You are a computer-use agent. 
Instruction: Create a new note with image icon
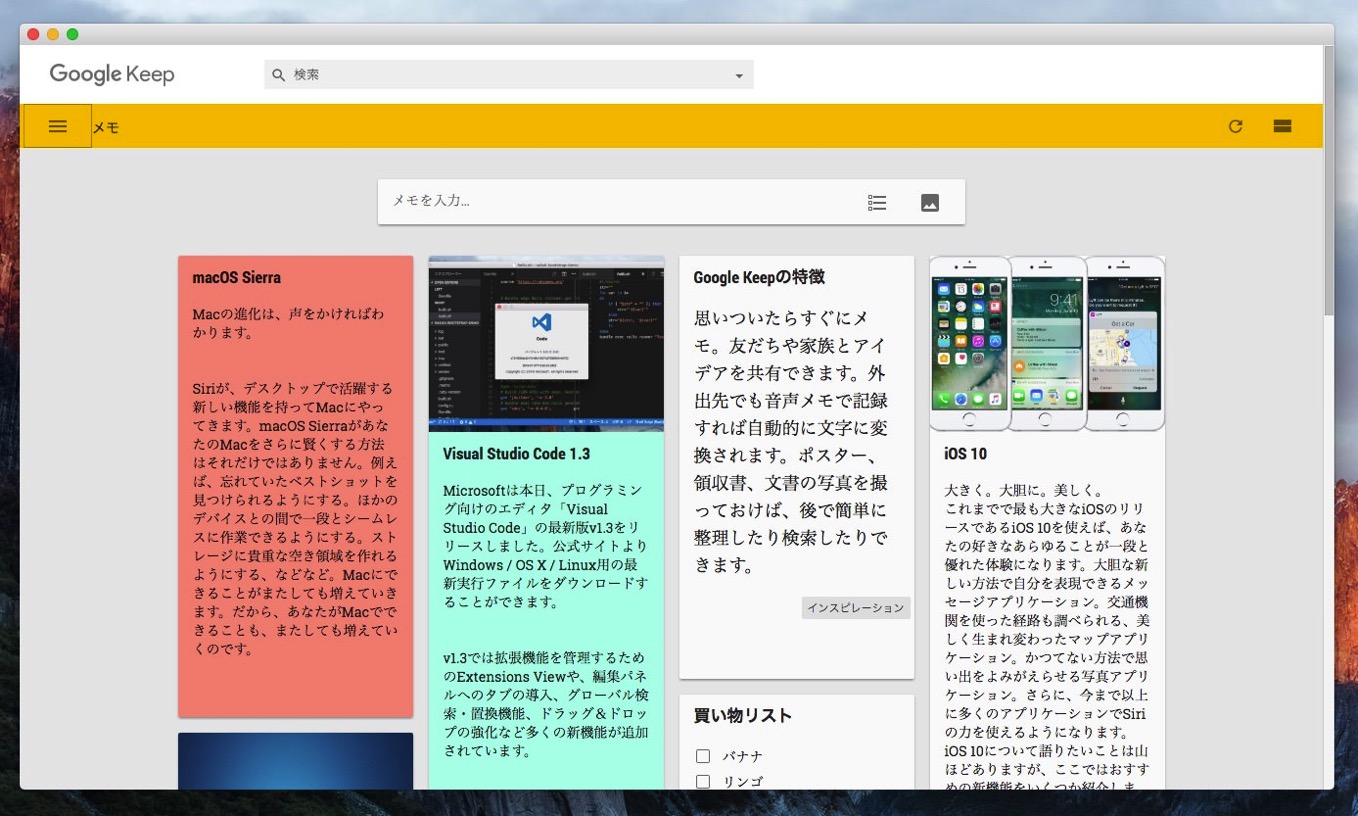coord(930,203)
